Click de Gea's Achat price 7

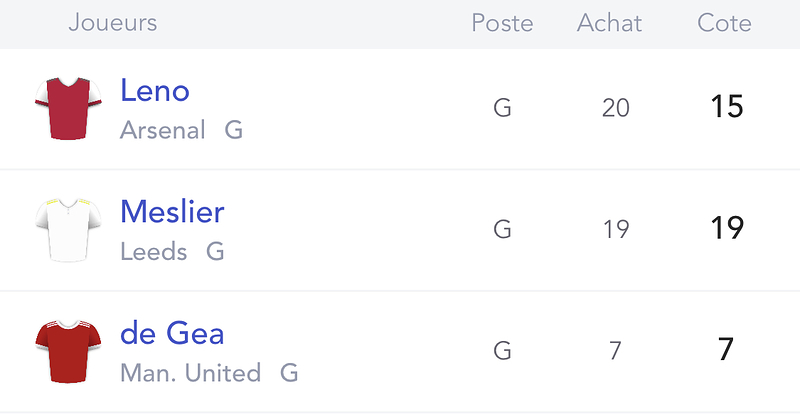[x=615, y=351]
